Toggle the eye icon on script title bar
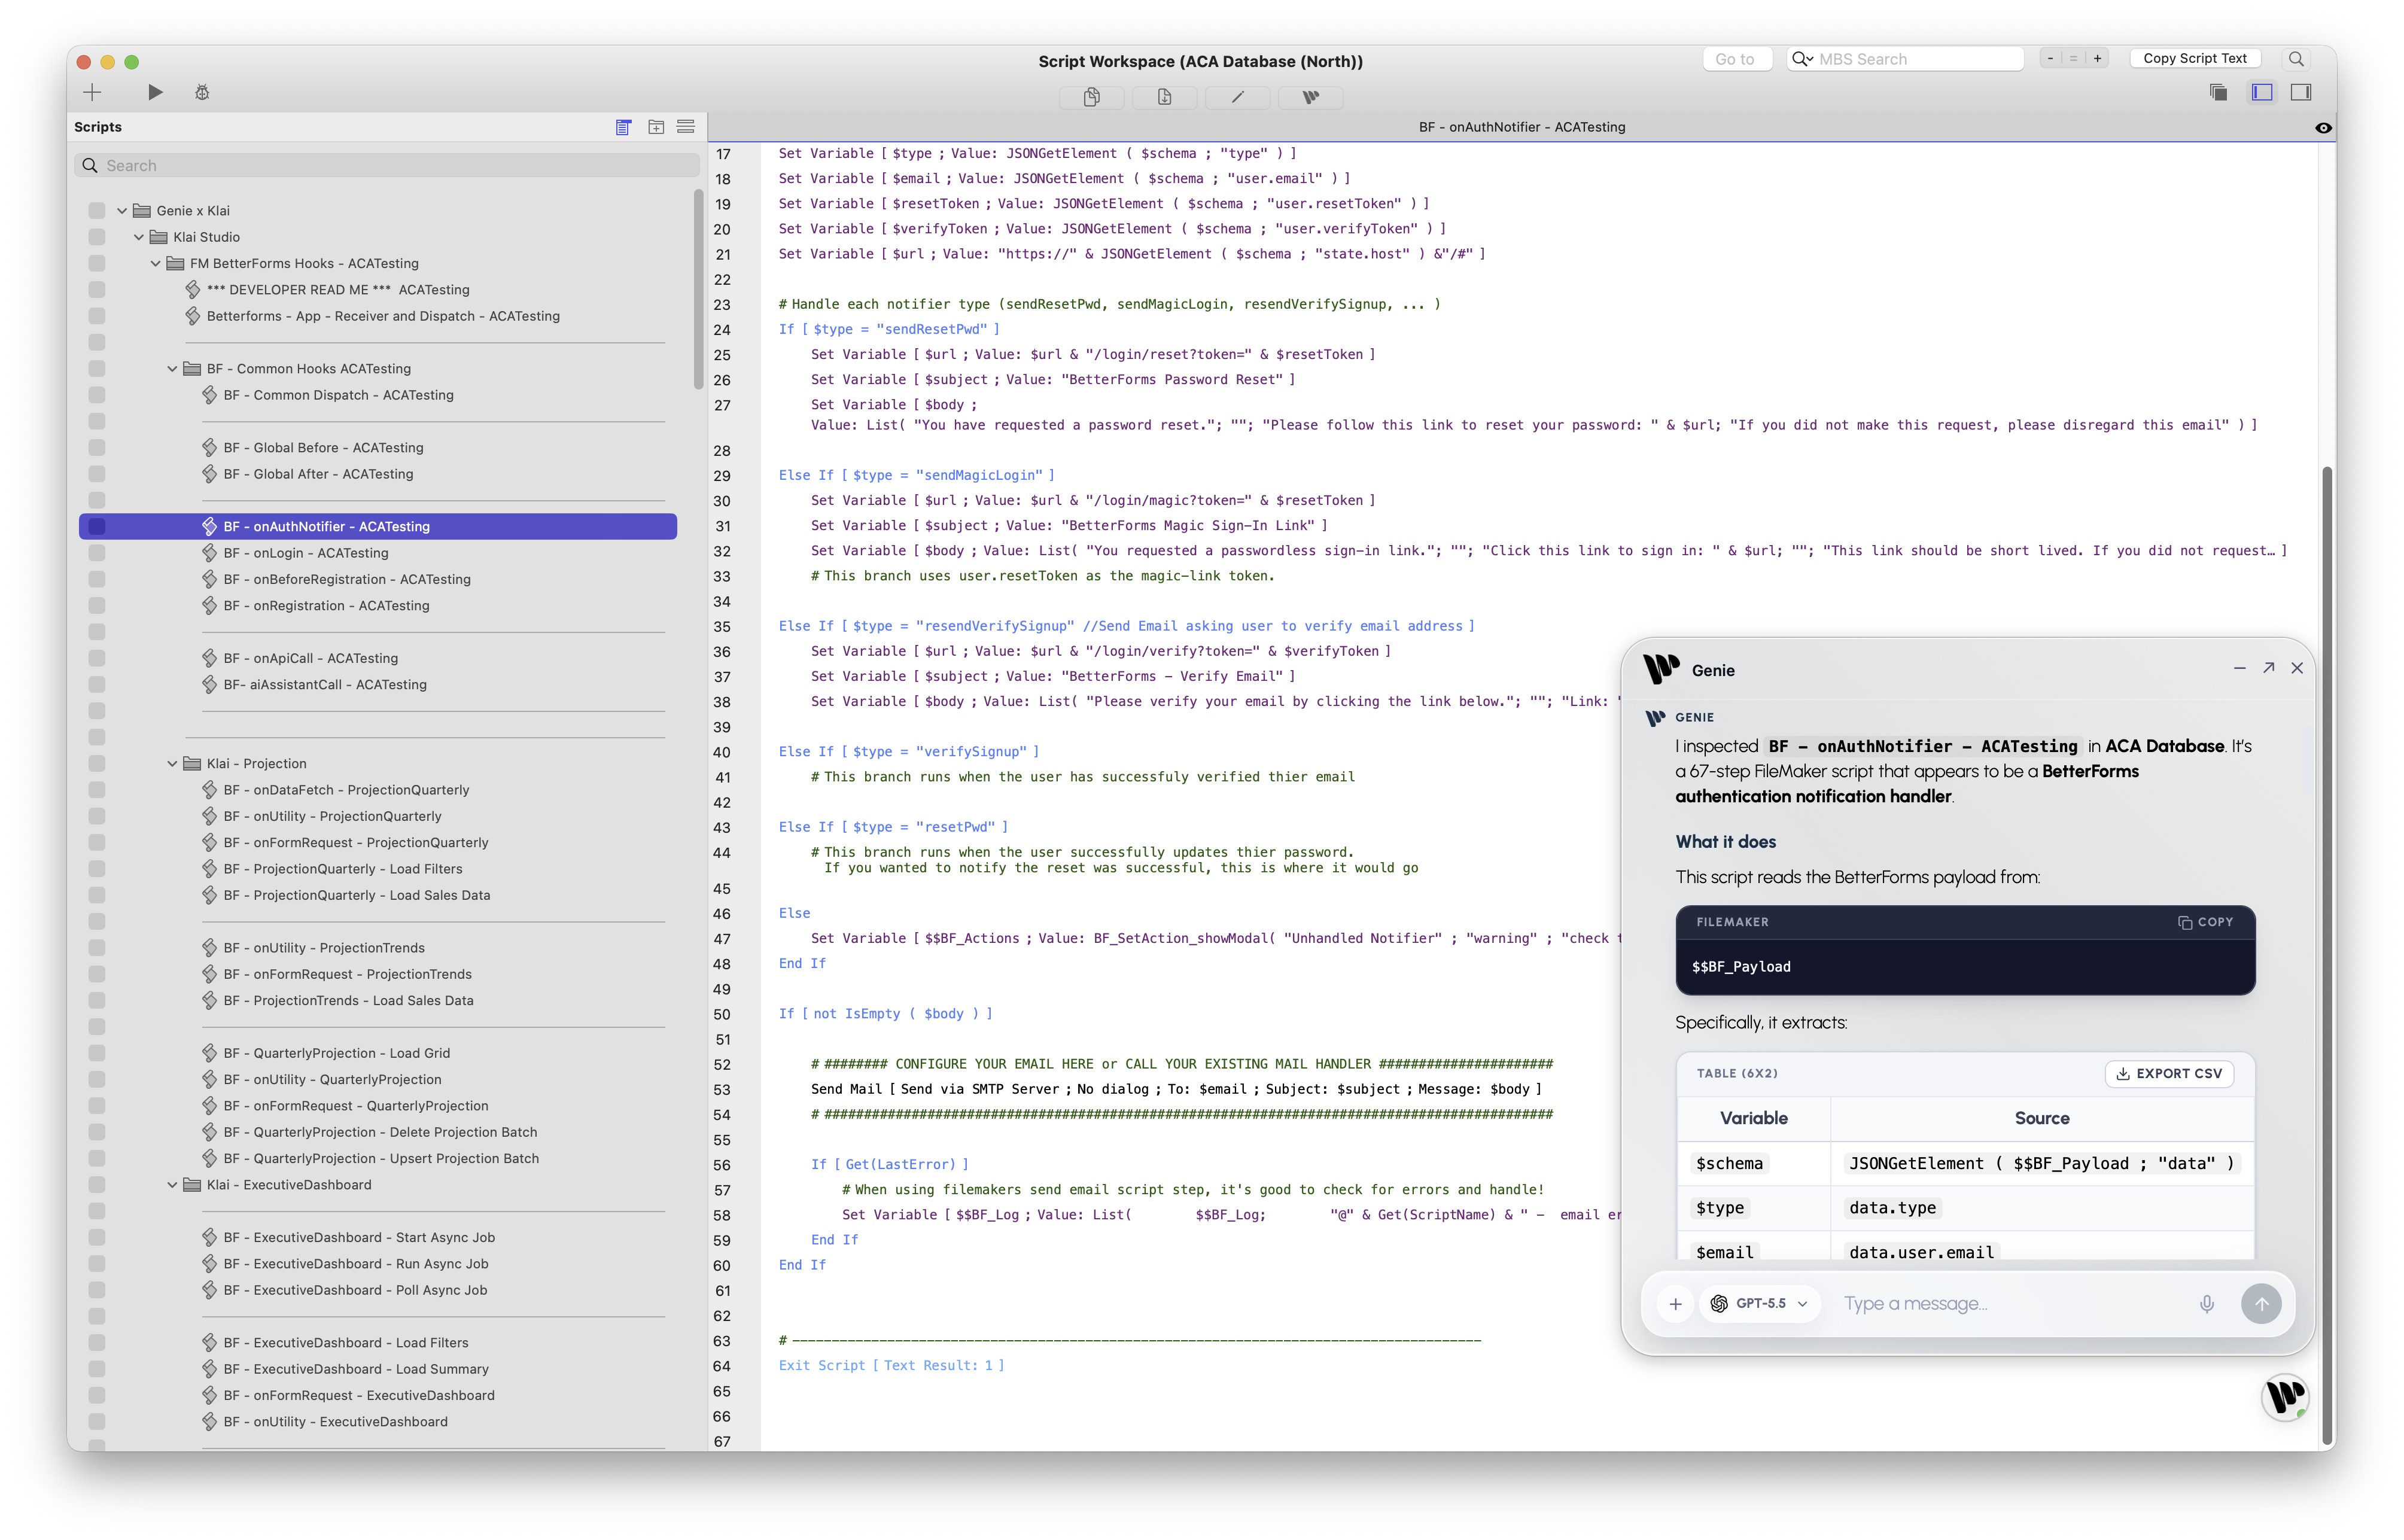This screenshot has width=2404, height=1540. click(2323, 128)
